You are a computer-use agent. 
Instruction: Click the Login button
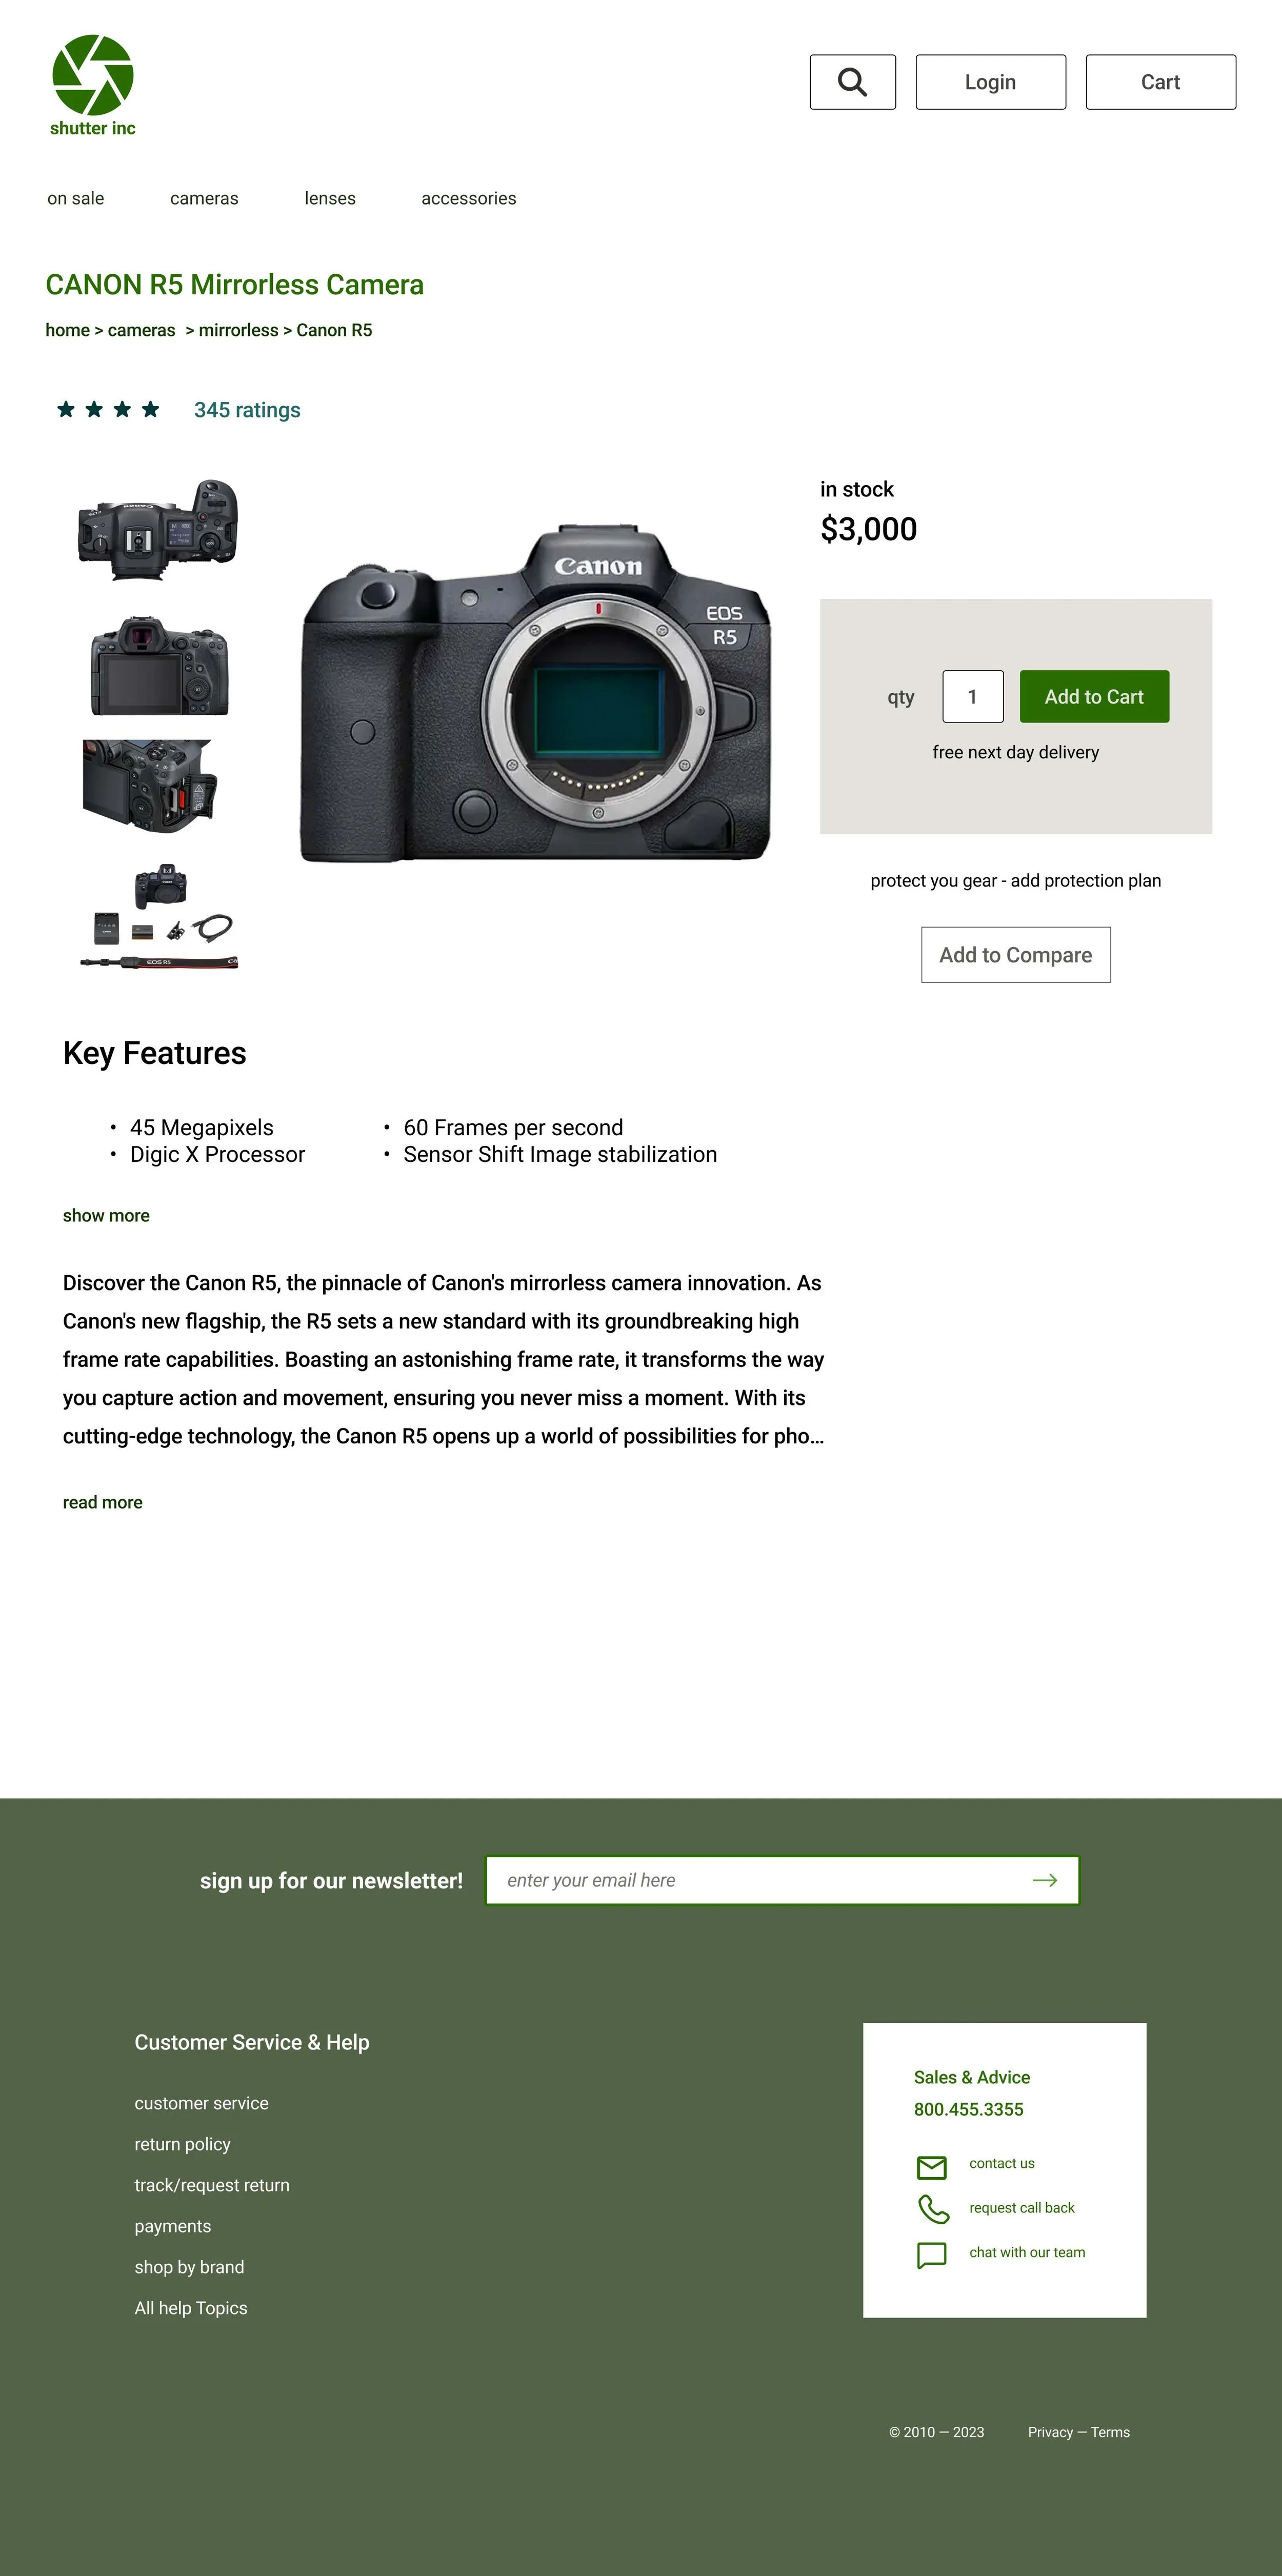[990, 82]
